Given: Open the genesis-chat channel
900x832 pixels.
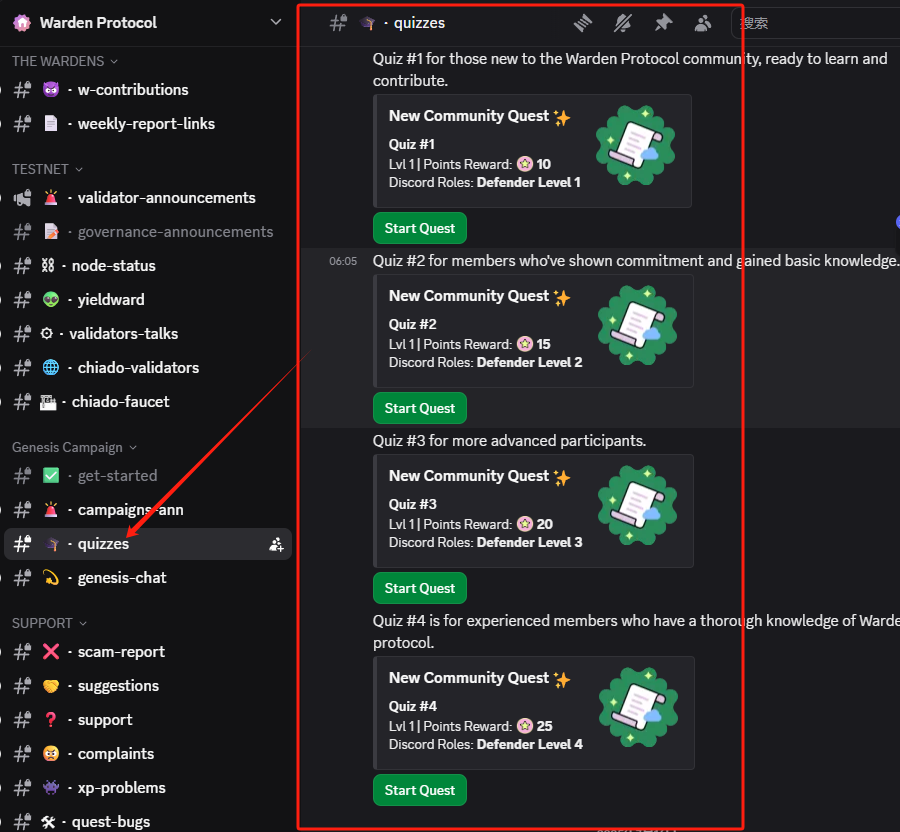Looking at the screenshot, I should click(121, 578).
